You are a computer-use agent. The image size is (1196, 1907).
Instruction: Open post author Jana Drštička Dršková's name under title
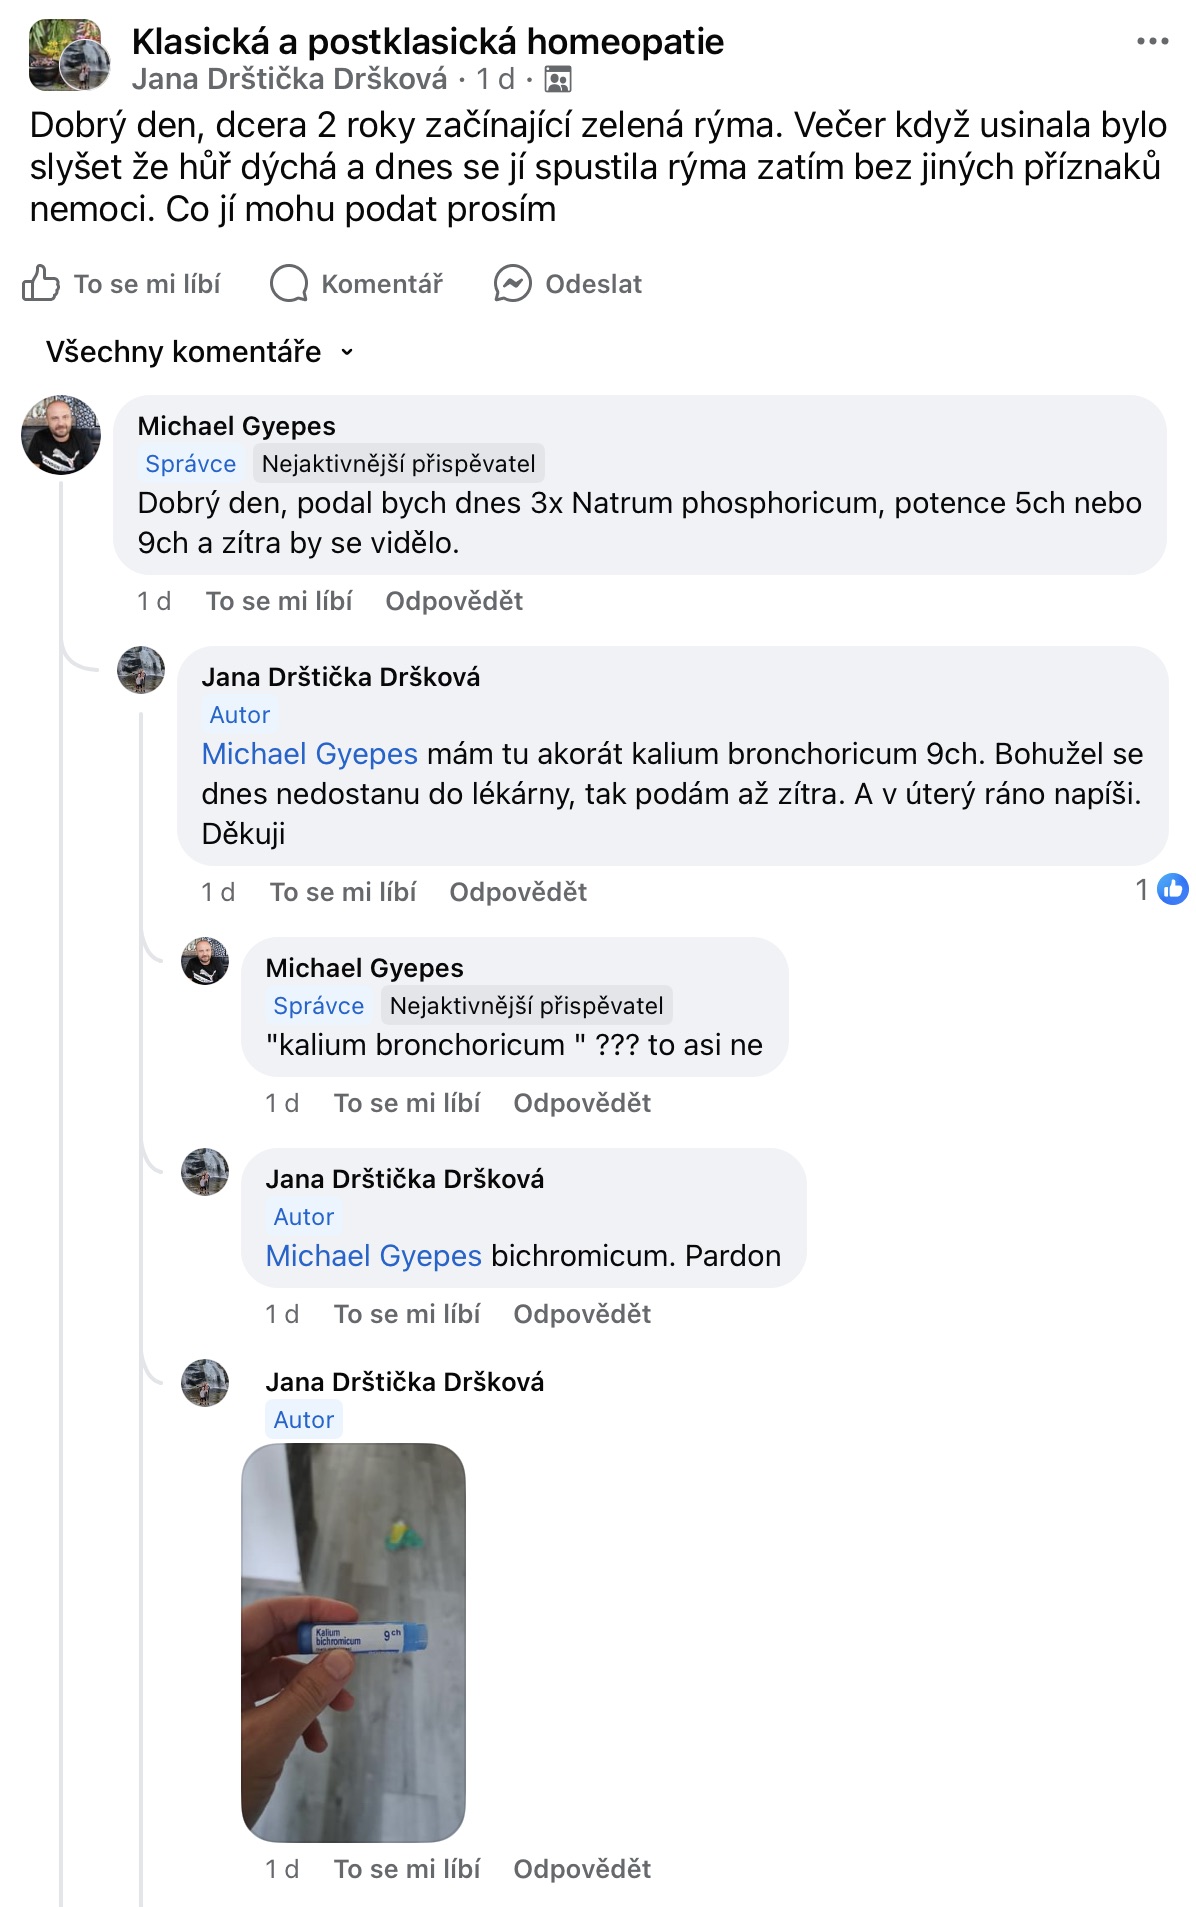[289, 79]
